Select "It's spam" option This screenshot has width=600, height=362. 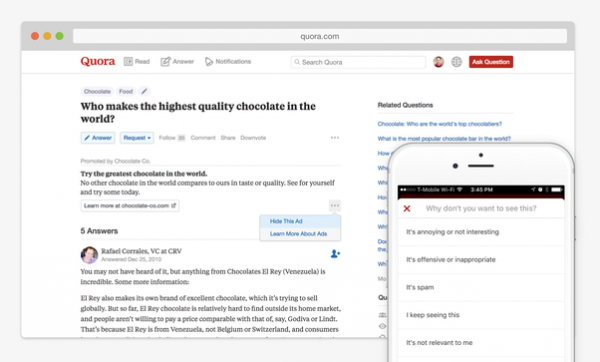(x=481, y=287)
